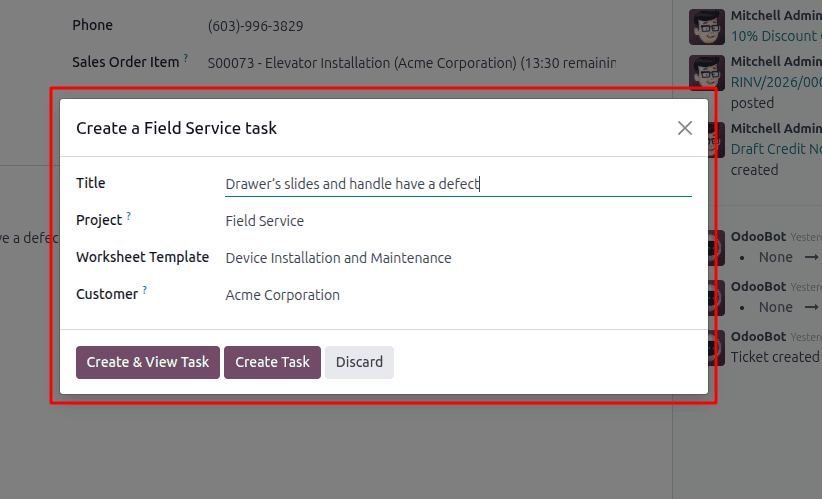Viewport: 822px width, 499px height.
Task: Click the Create & View Task button
Action: tap(148, 362)
